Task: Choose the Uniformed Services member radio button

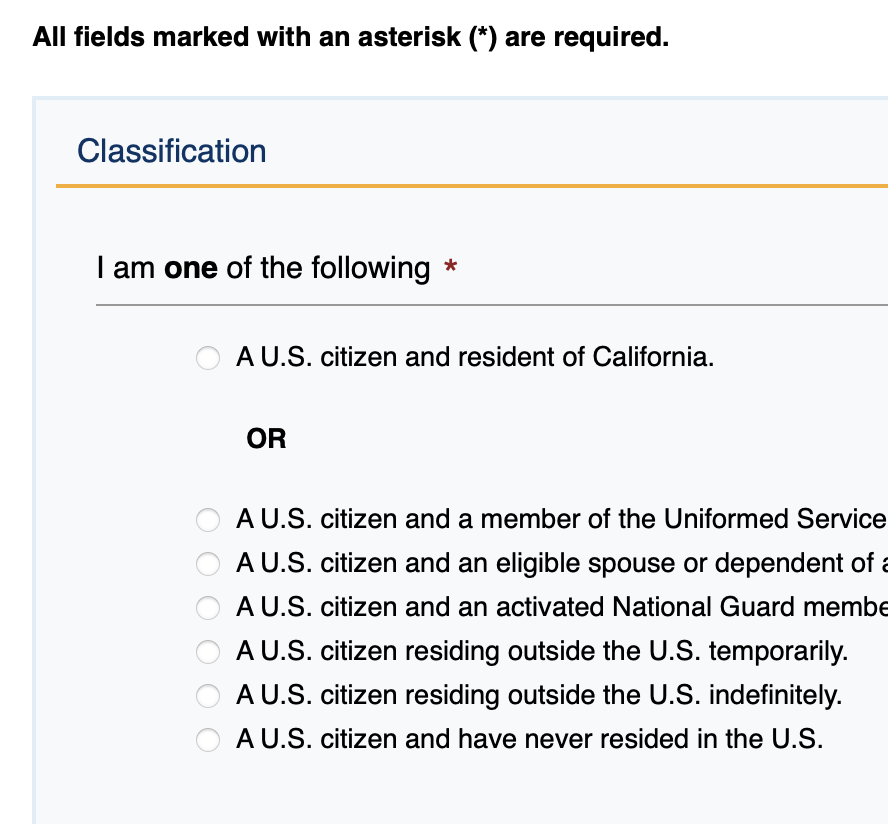Action: pyautogui.click(x=208, y=520)
